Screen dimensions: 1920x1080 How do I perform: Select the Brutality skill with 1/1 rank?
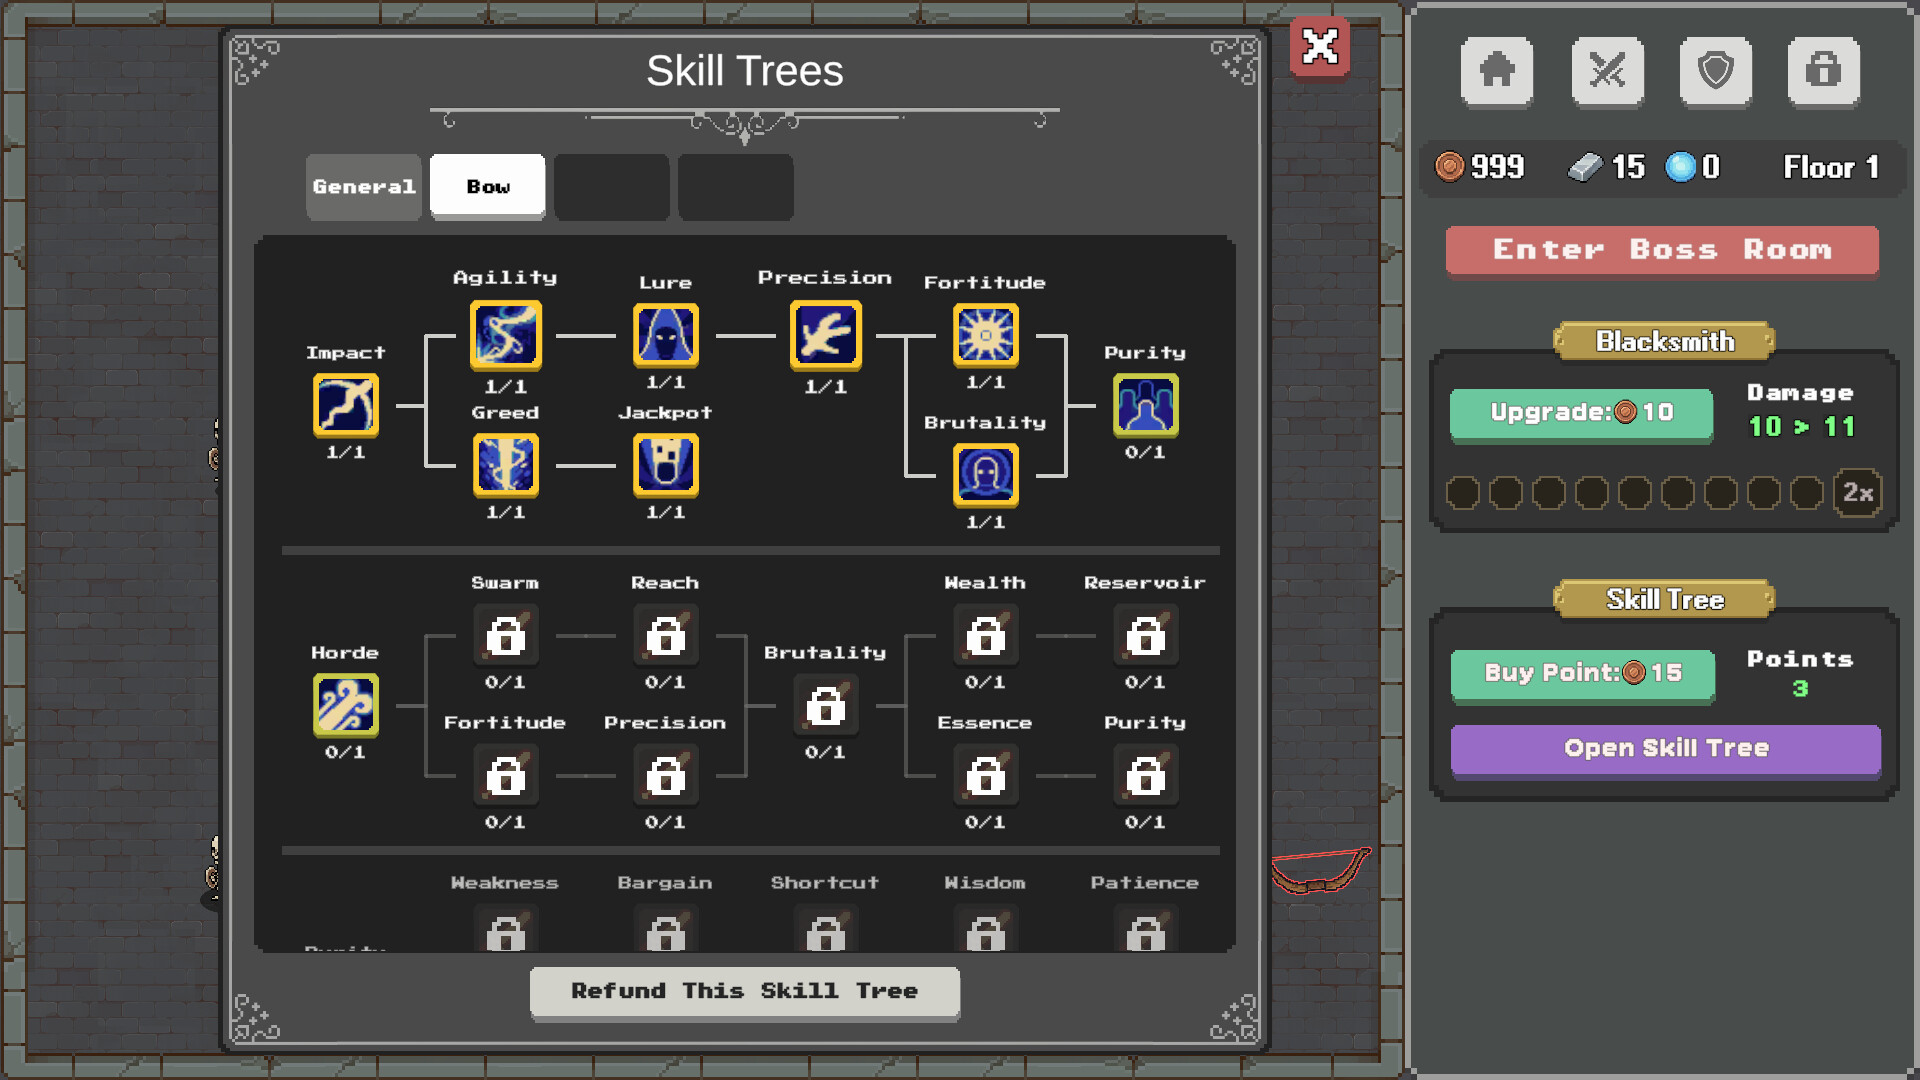[985, 475]
